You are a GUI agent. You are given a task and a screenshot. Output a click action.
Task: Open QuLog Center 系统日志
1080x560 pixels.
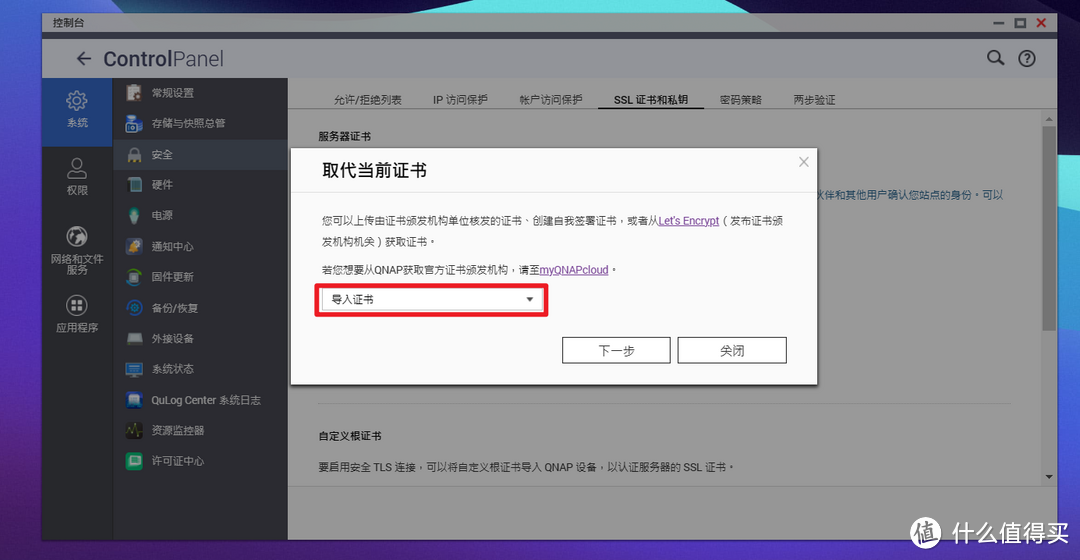pyautogui.click(x=205, y=400)
